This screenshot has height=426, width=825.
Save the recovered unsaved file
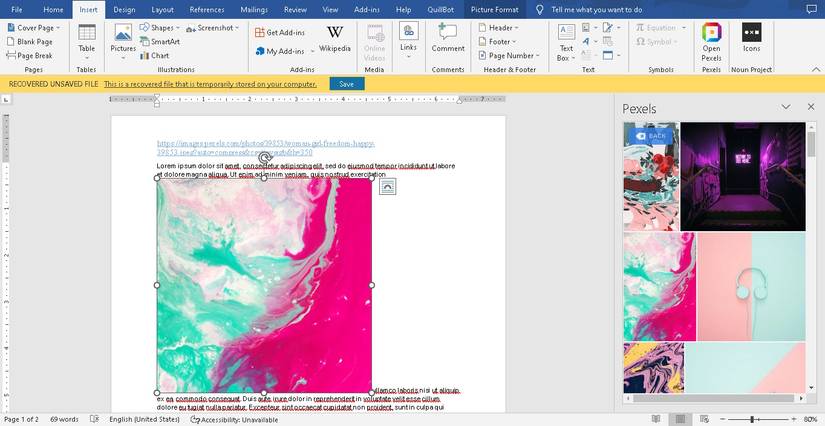point(347,84)
